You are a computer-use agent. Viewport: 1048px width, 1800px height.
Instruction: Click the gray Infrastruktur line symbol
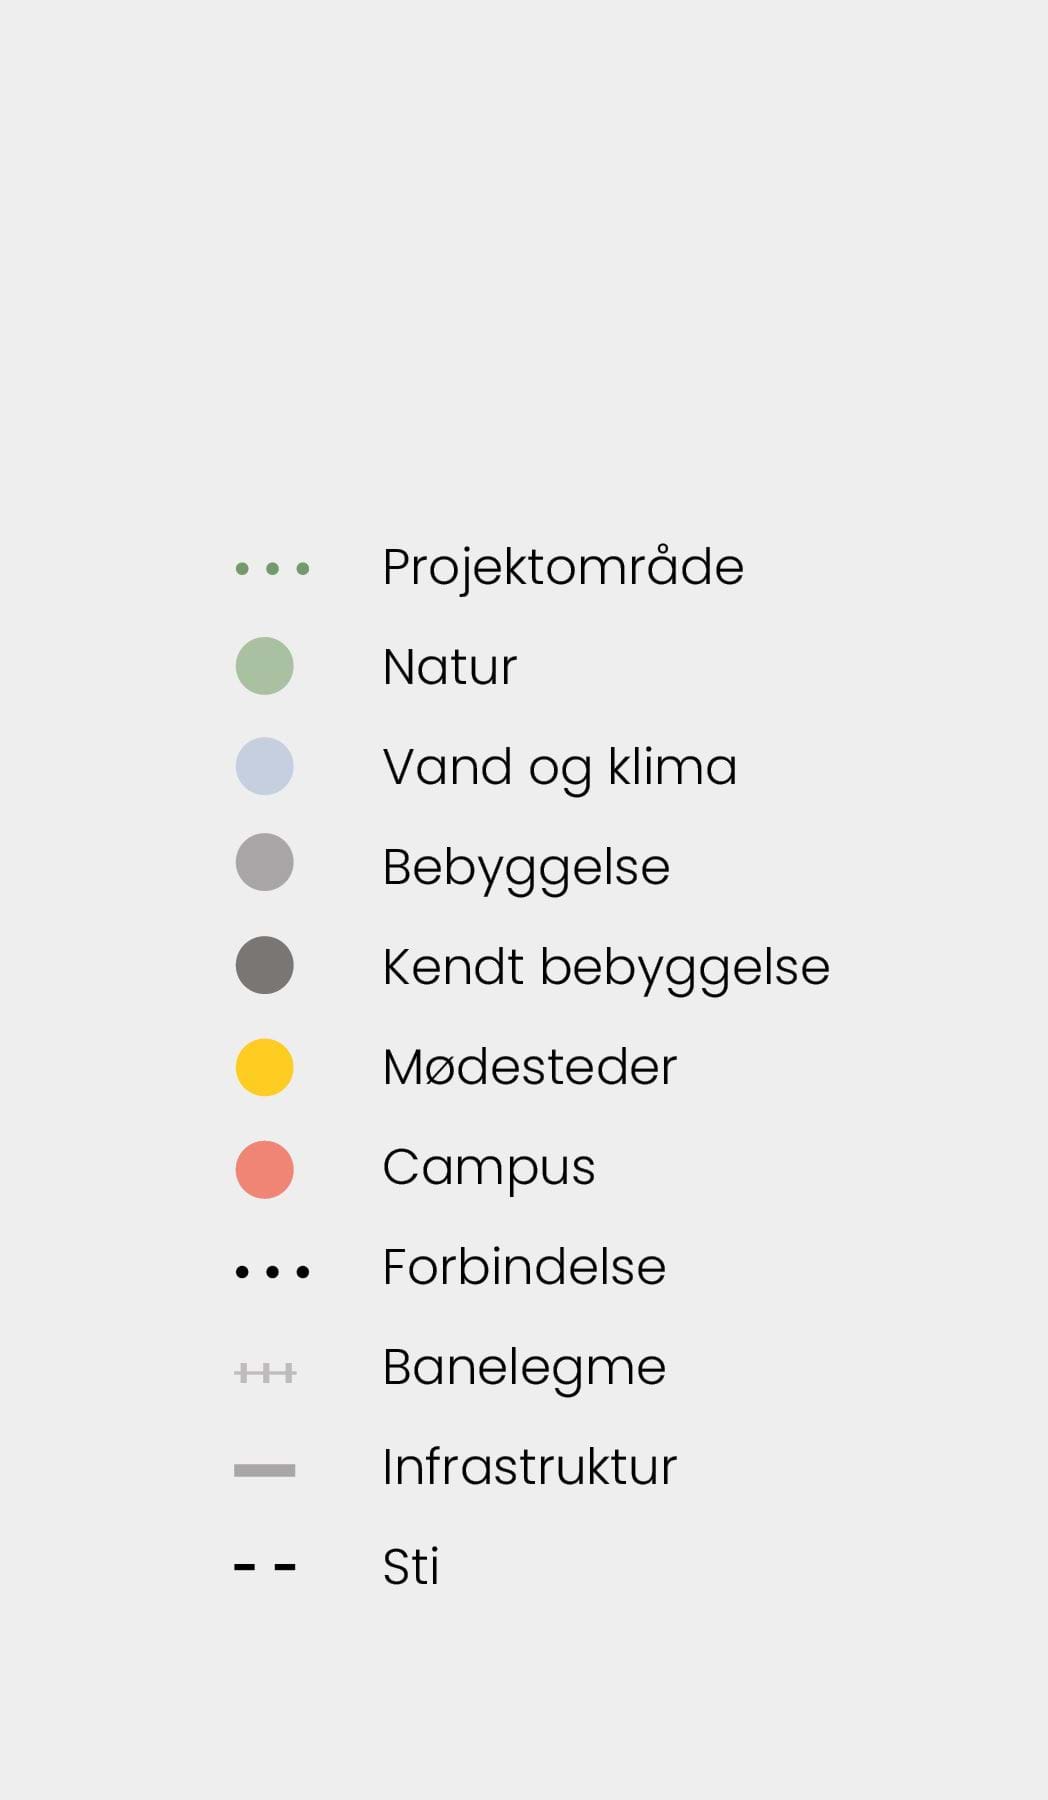pos(265,1470)
